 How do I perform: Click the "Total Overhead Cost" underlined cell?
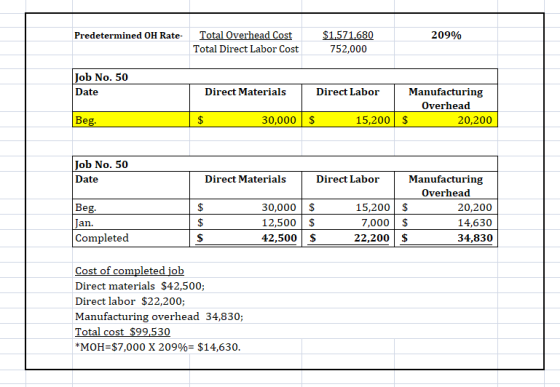point(245,35)
